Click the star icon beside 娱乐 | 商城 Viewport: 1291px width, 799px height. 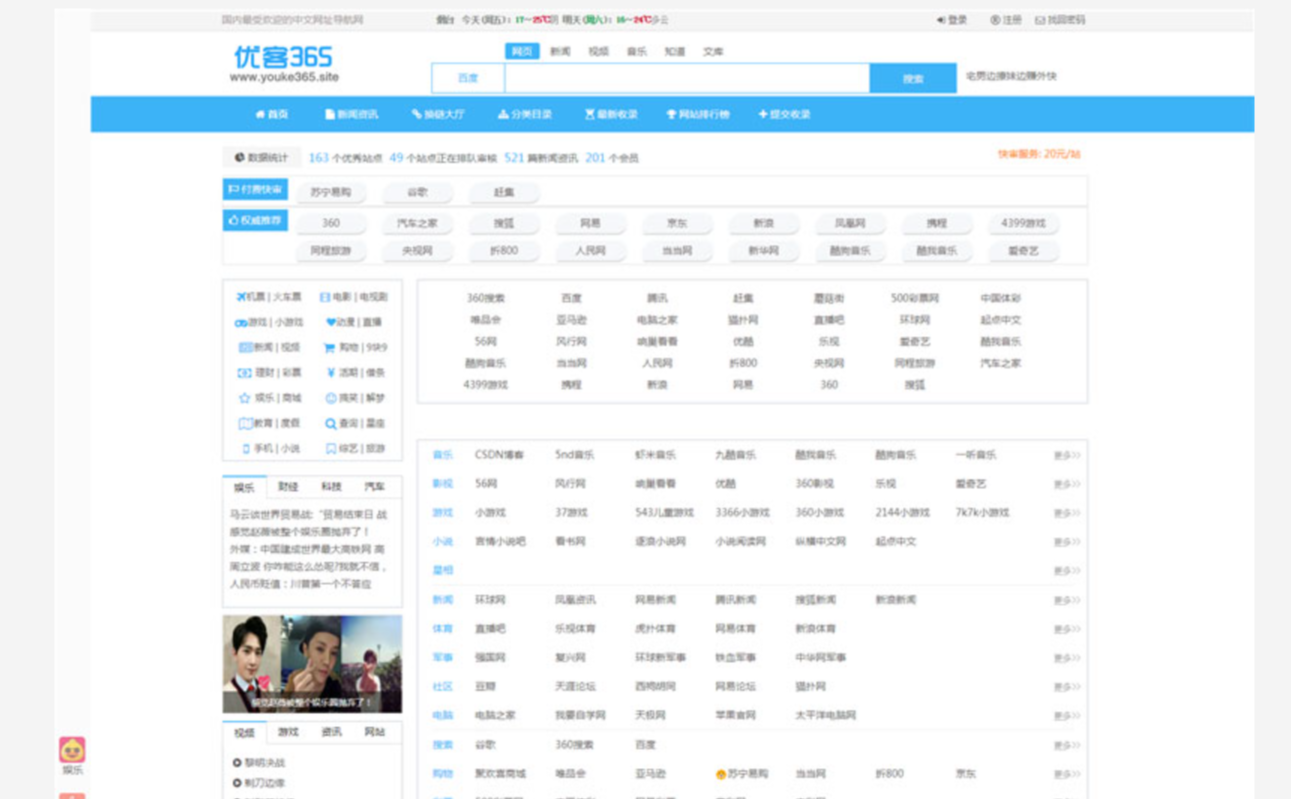pos(244,398)
